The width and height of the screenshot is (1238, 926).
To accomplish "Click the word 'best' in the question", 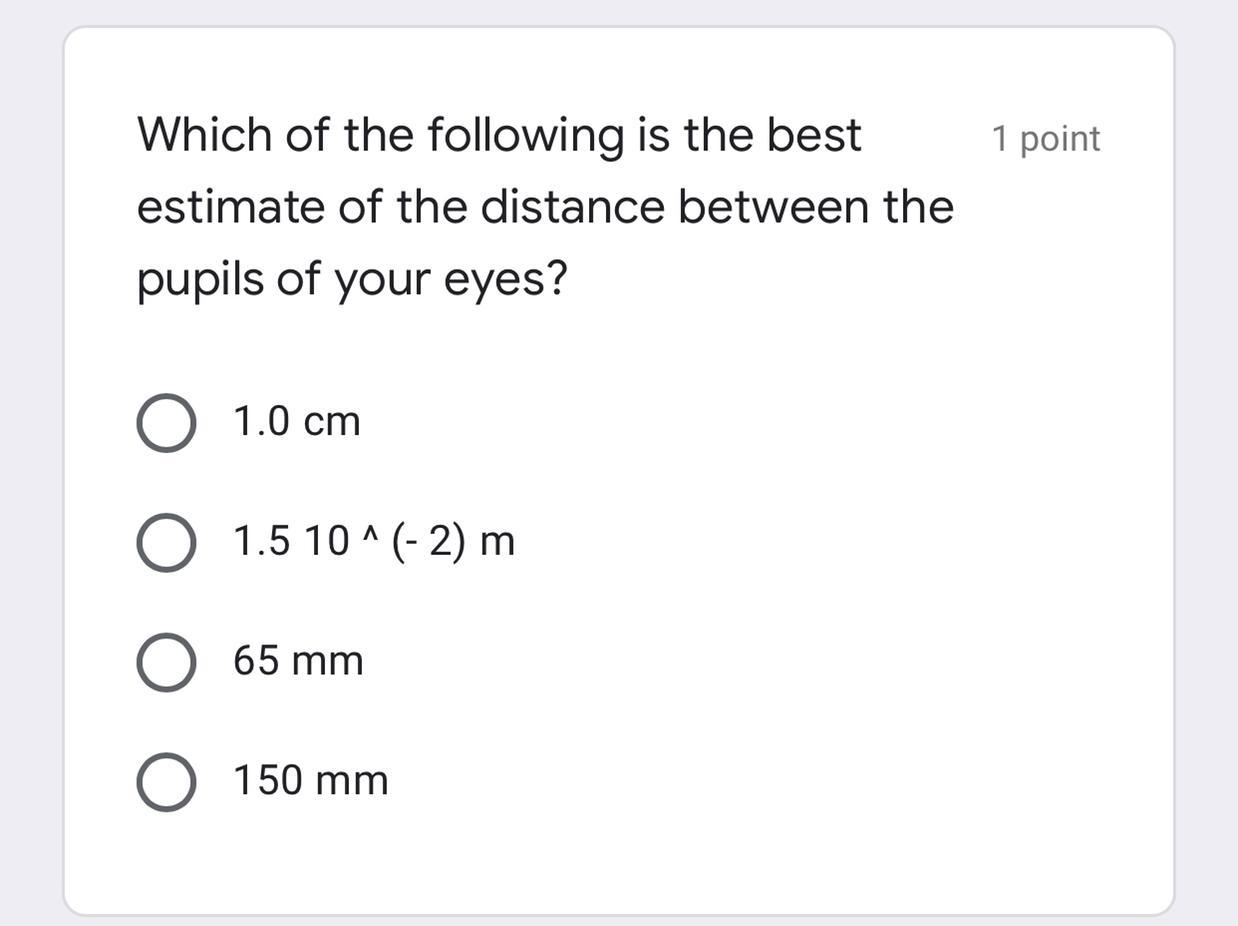I will (814, 135).
